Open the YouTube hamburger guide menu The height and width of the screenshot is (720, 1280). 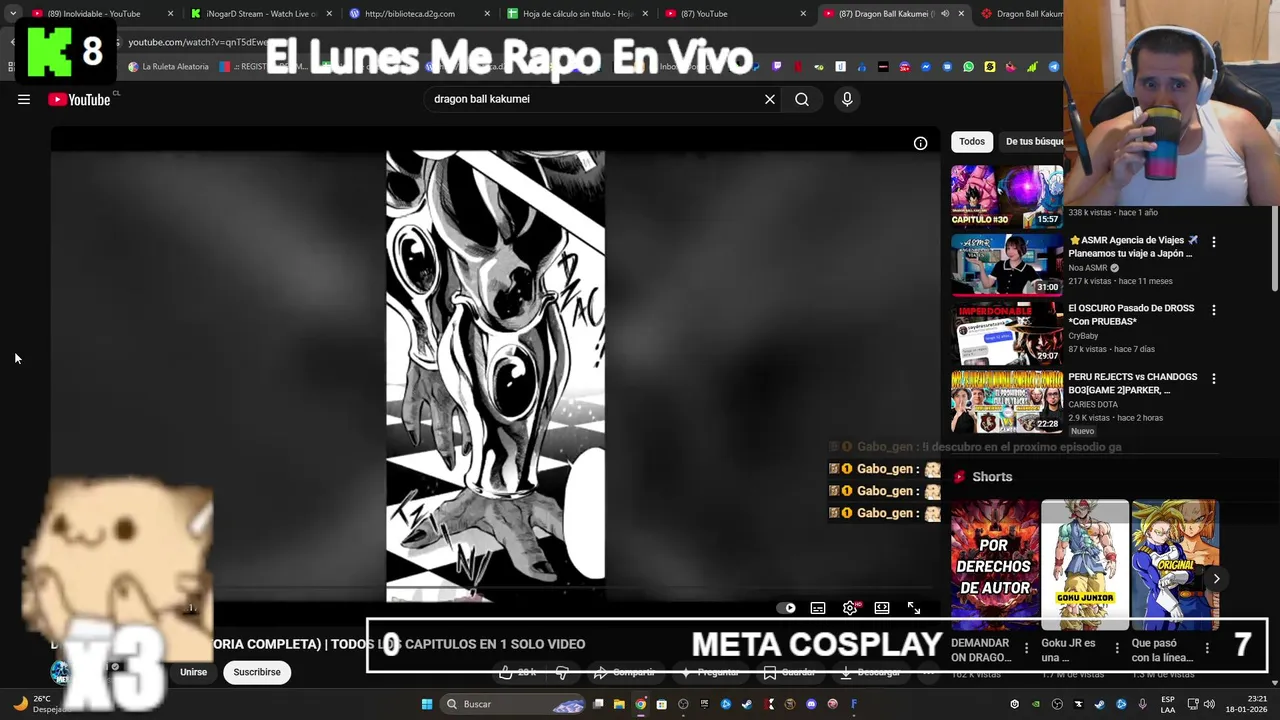(24, 99)
